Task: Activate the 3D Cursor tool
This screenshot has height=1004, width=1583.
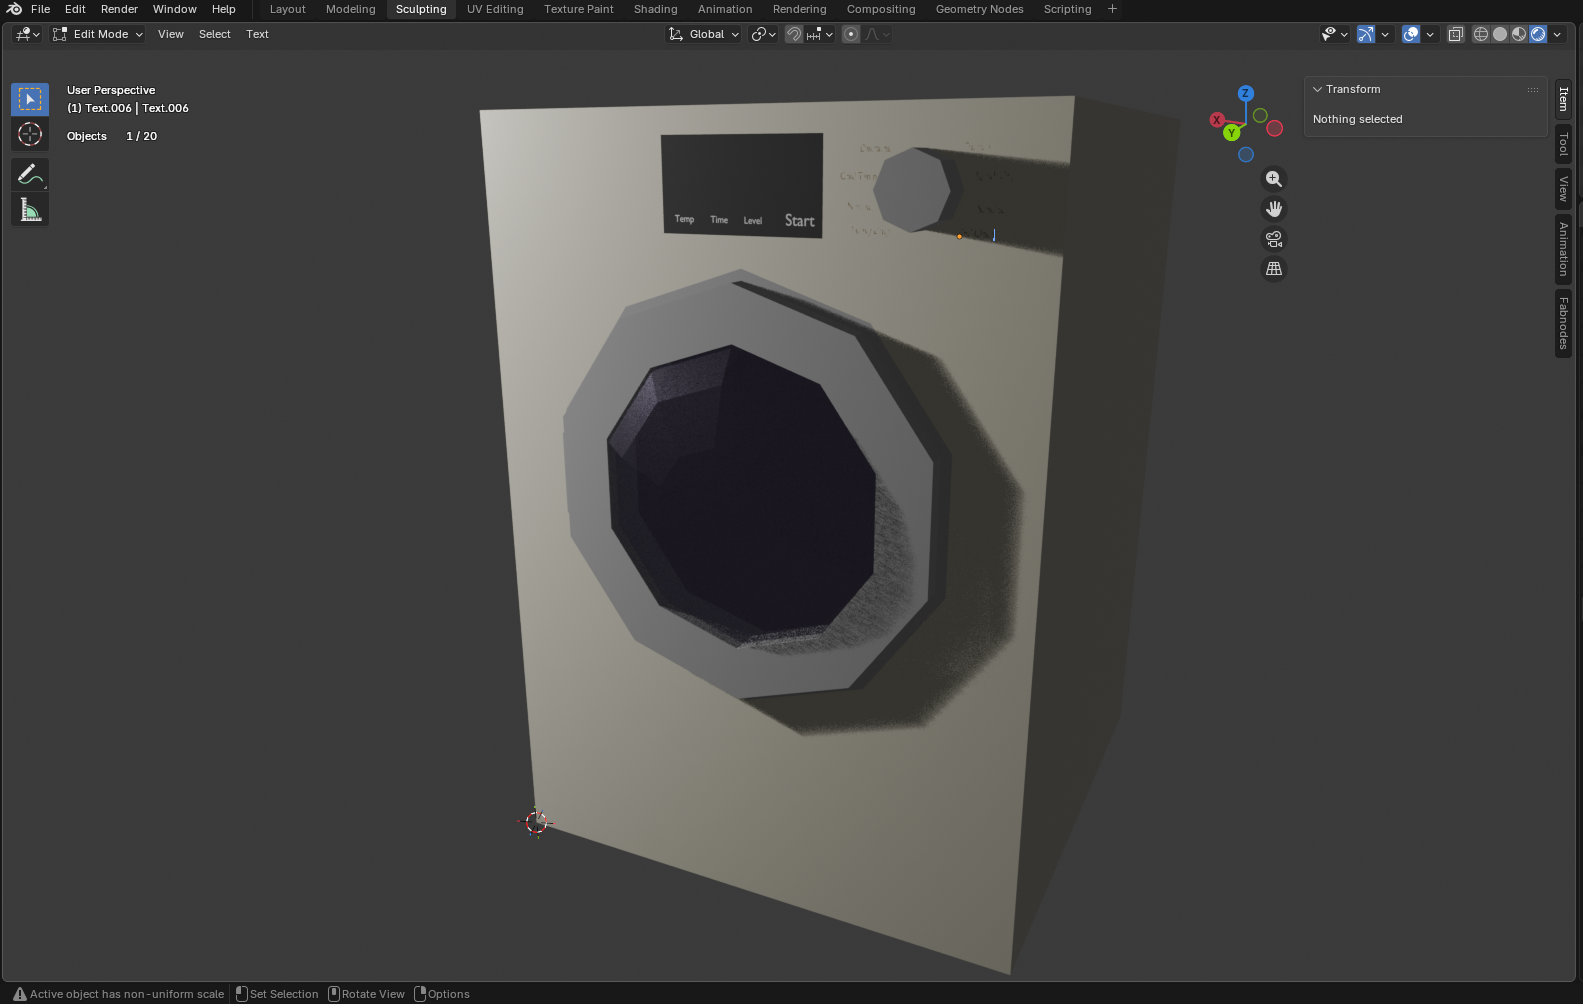Action: coord(30,134)
